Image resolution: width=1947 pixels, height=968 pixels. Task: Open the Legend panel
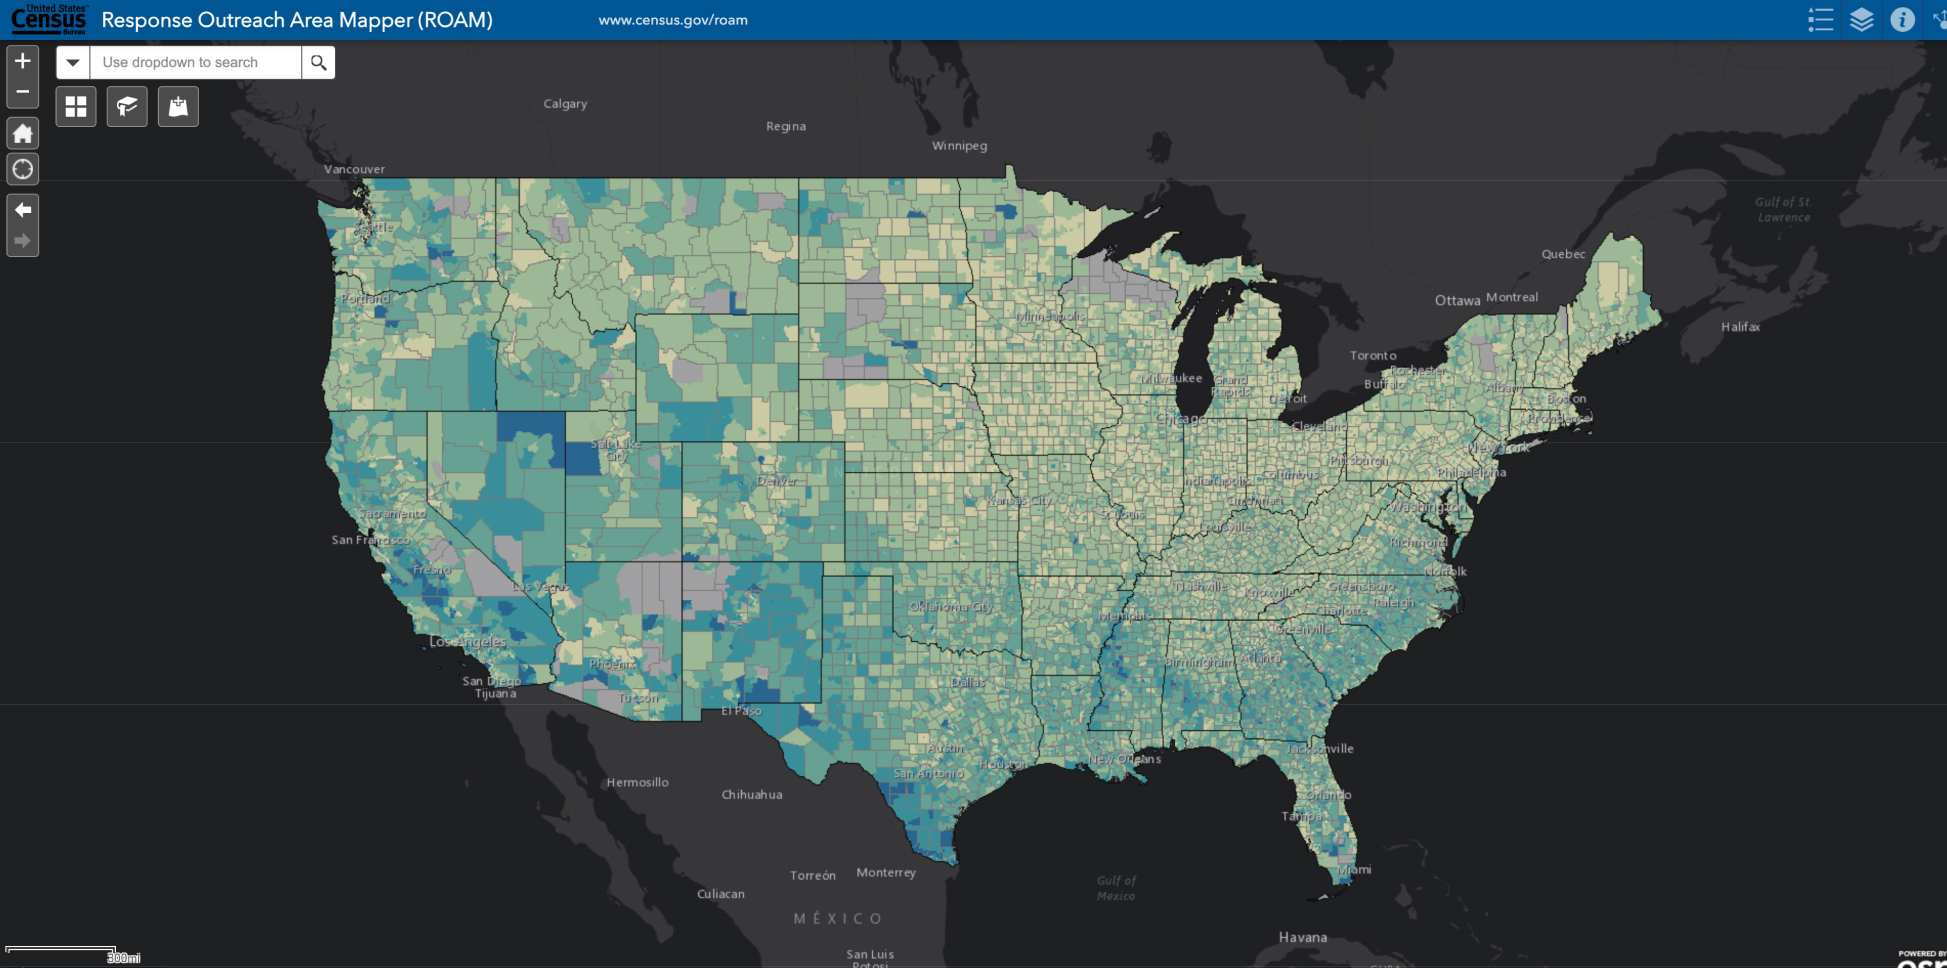[x=1820, y=19]
